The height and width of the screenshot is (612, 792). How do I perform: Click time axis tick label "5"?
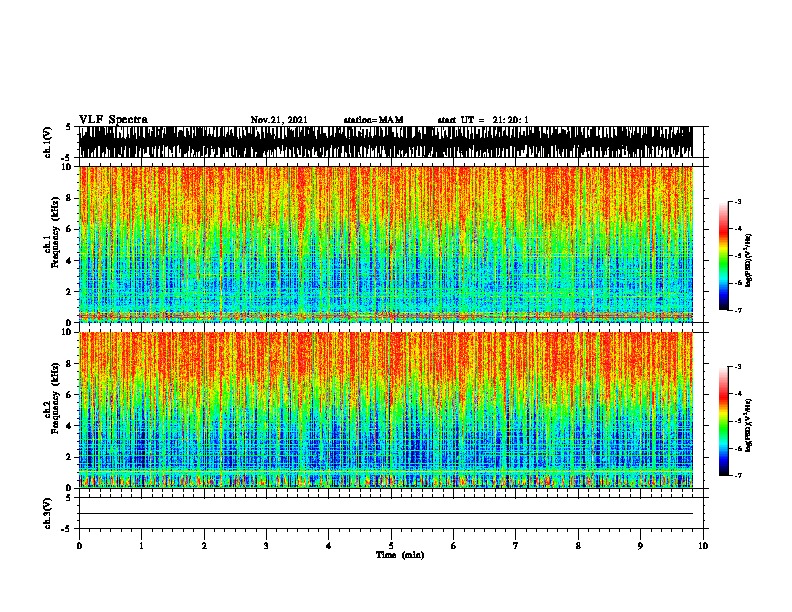point(391,546)
